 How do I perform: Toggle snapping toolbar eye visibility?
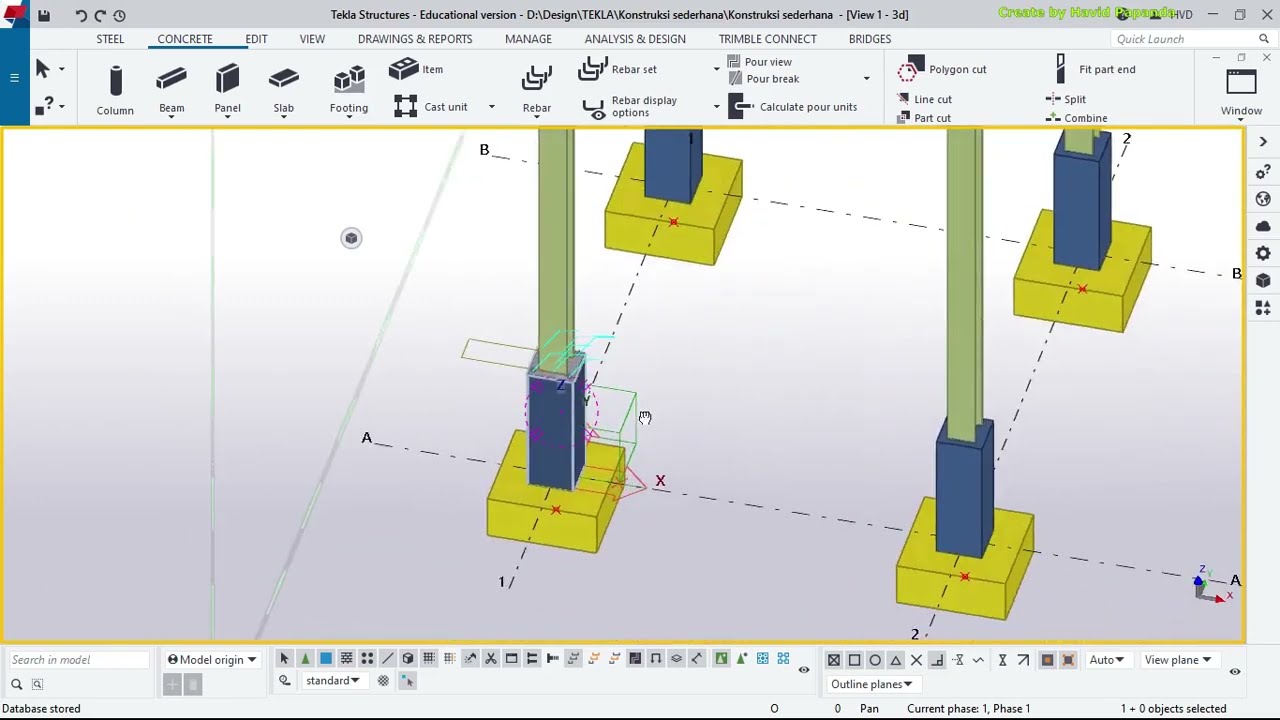[1235, 671]
